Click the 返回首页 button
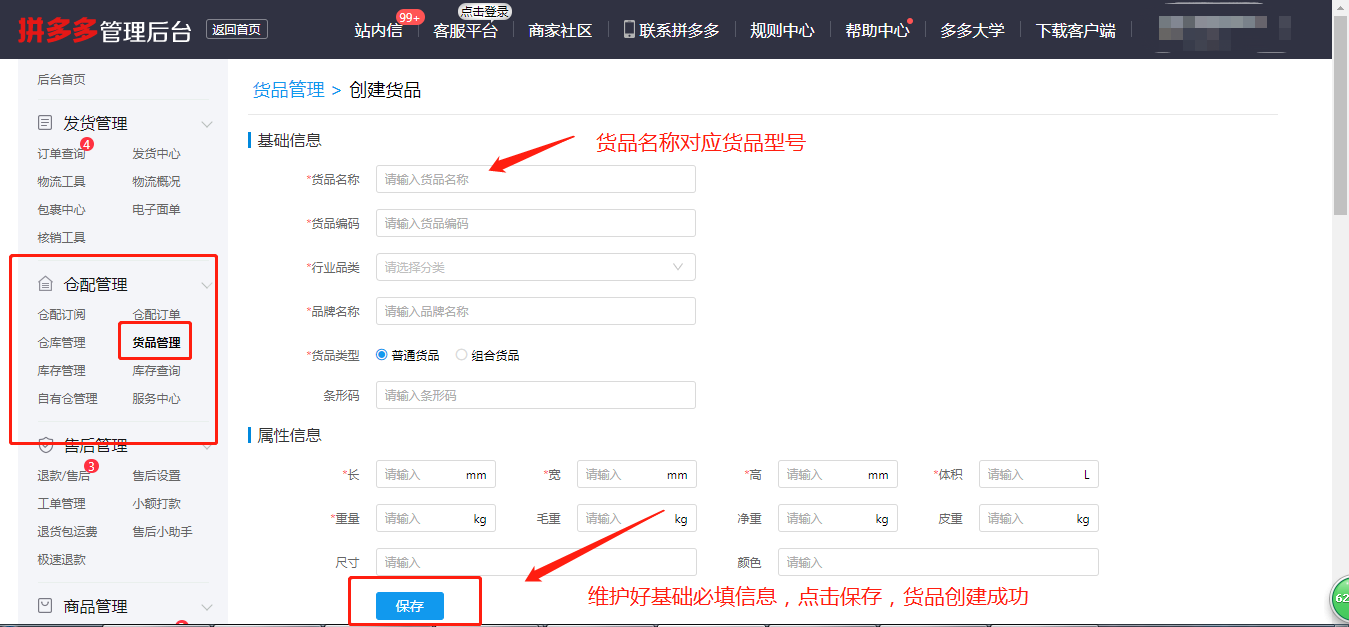The width and height of the screenshot is (1349, 627). click(x=237, y=30)
